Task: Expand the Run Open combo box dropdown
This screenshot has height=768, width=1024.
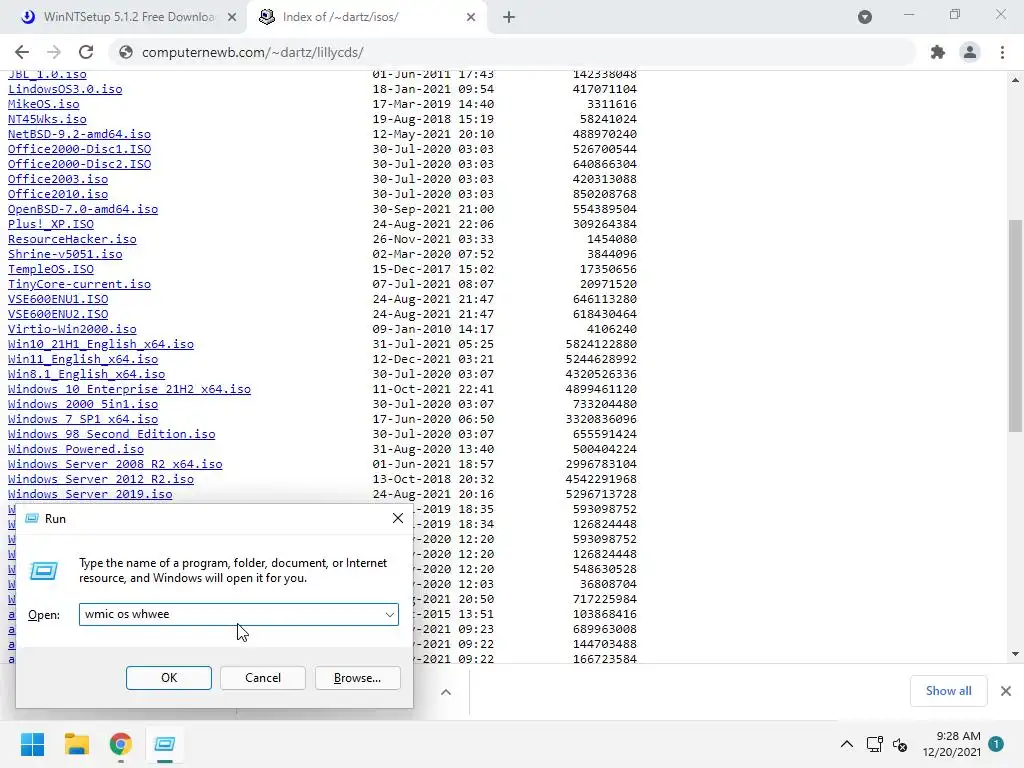Action: point(389,615)
